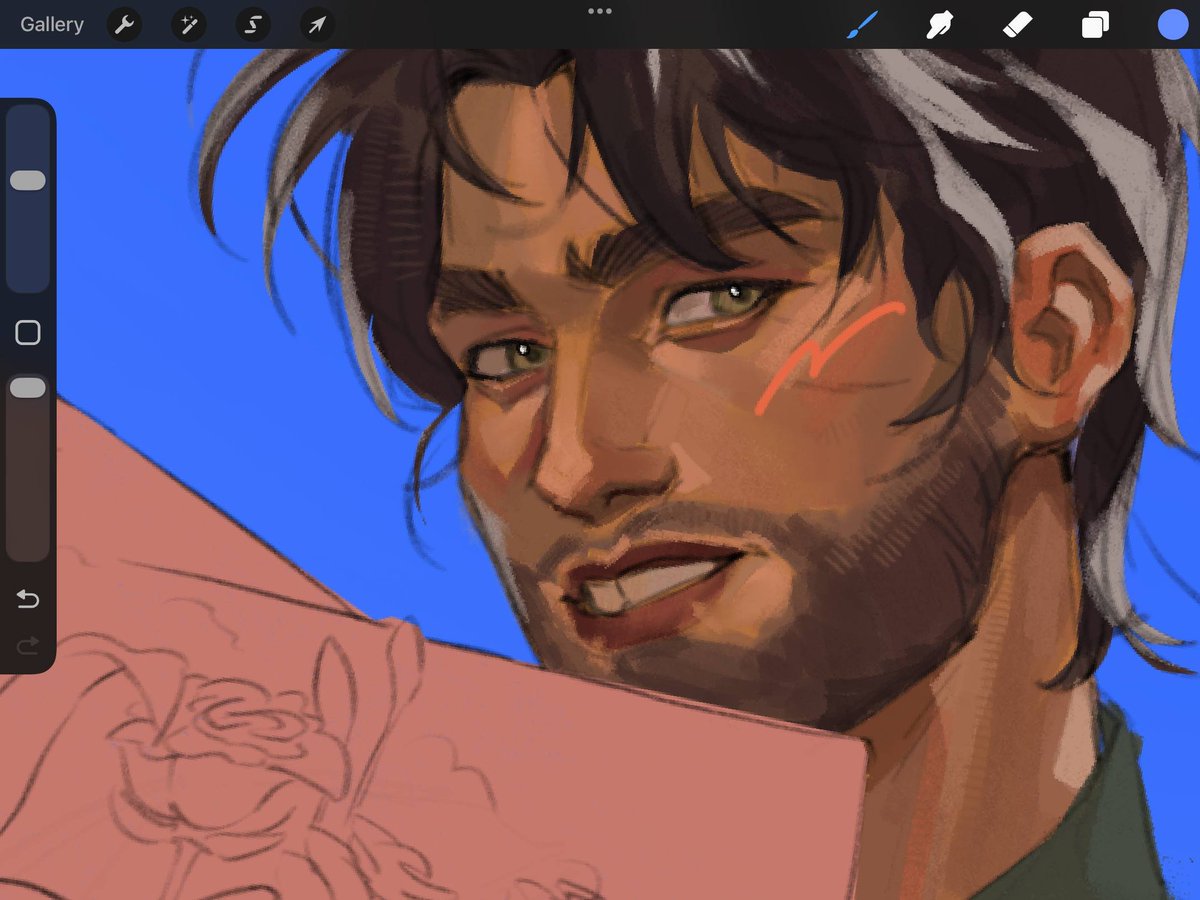Click the brush opacity slider

click(27, 467)
